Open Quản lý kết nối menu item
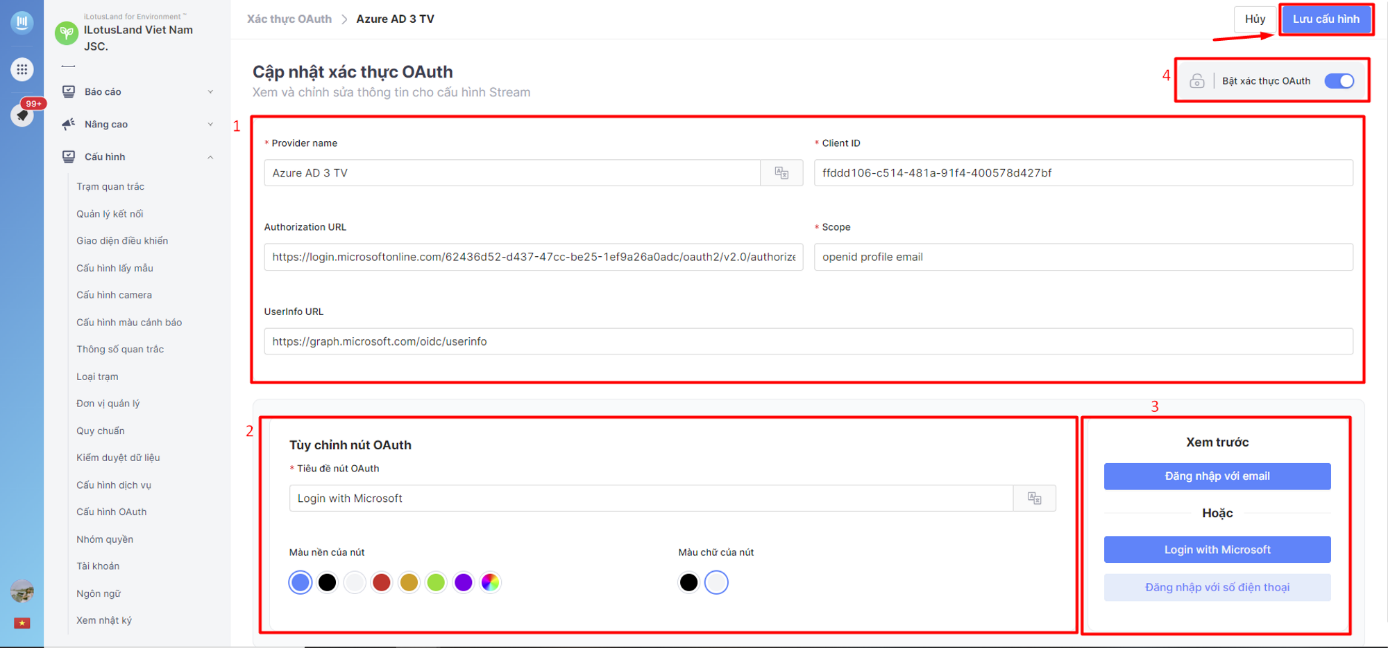 110,214
